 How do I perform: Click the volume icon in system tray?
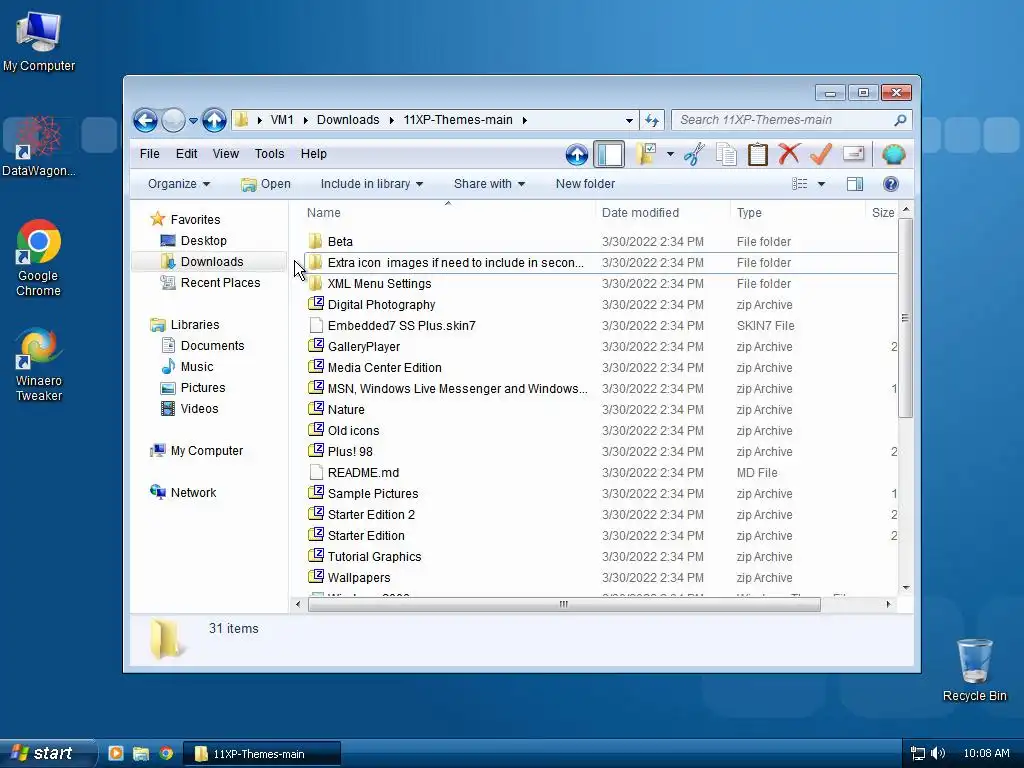click(x=938, y=754)
